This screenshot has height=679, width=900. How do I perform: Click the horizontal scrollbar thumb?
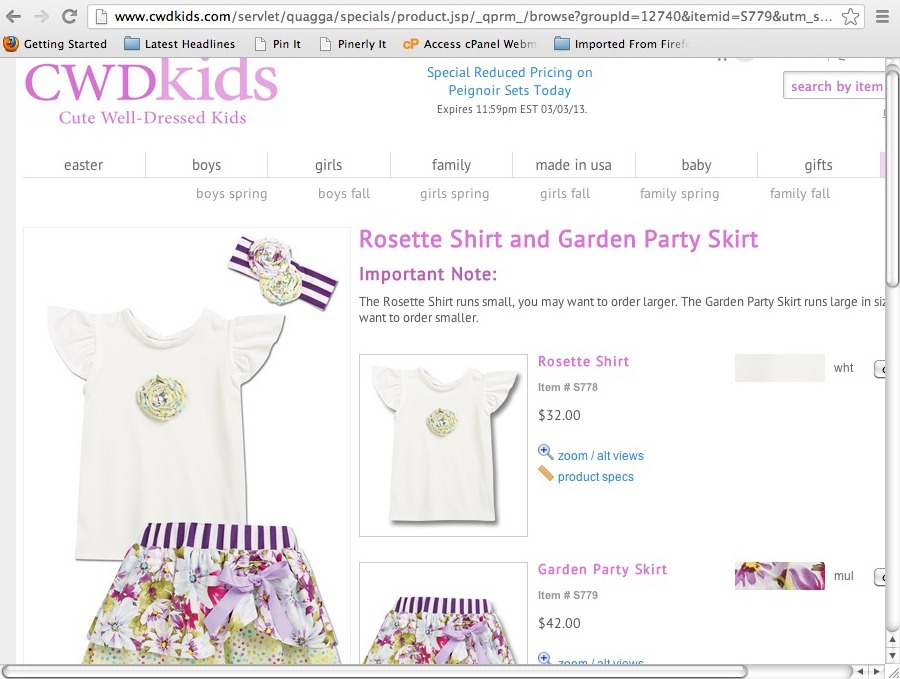point(375,671)
